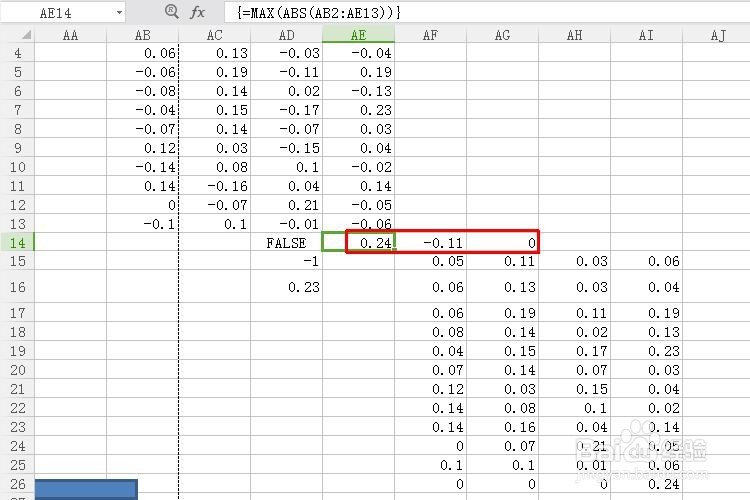
Task: Click the magnifier lookup icon beside fx
Action: click(x=171, y=11)
